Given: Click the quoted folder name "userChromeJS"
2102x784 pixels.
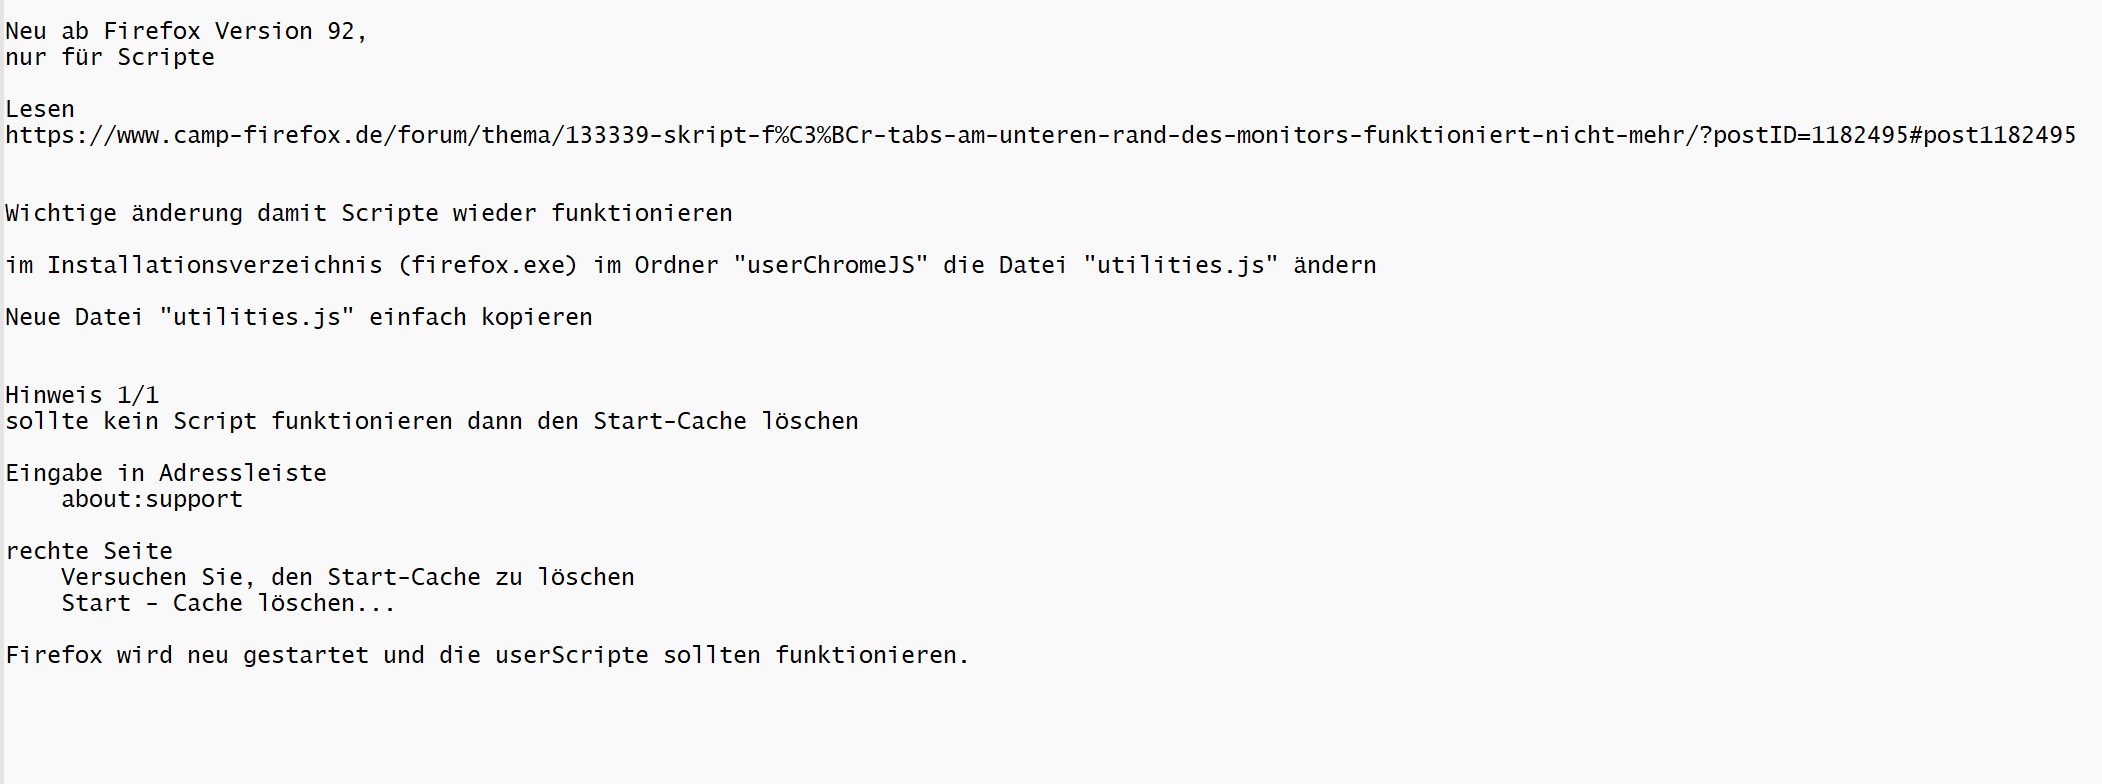Looking at the screenshot, I should (831, 265).
